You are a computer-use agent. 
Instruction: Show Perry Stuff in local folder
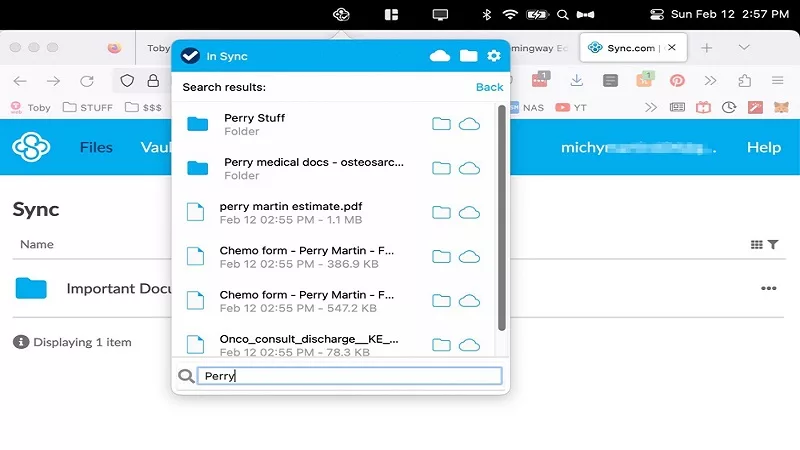click(x=441, y=123)
